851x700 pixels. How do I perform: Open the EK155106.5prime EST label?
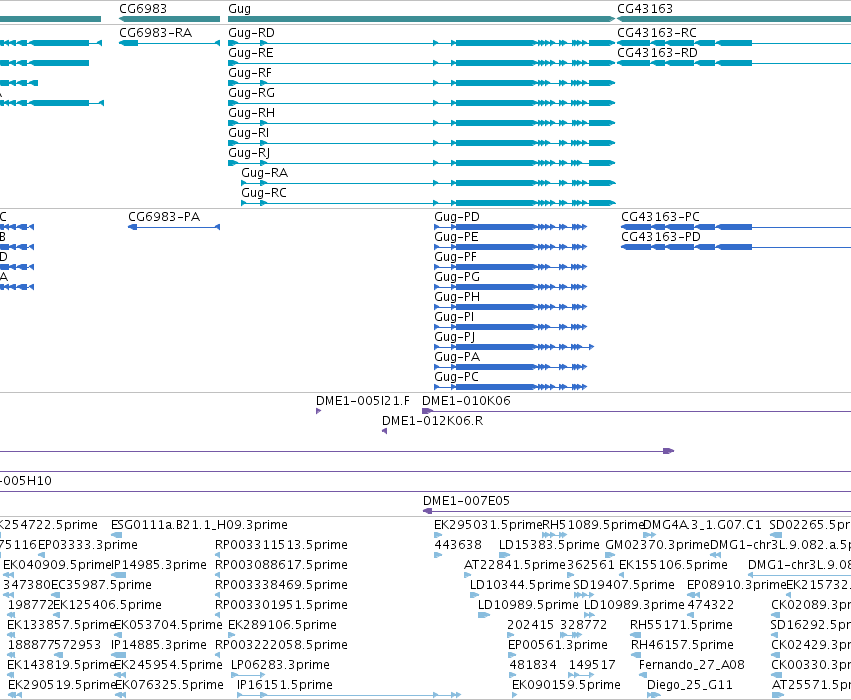coord(673,565)
